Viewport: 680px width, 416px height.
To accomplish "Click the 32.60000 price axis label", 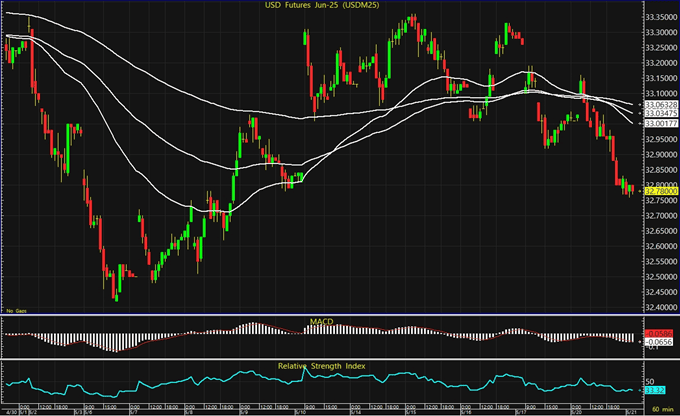I will [658, 245].
